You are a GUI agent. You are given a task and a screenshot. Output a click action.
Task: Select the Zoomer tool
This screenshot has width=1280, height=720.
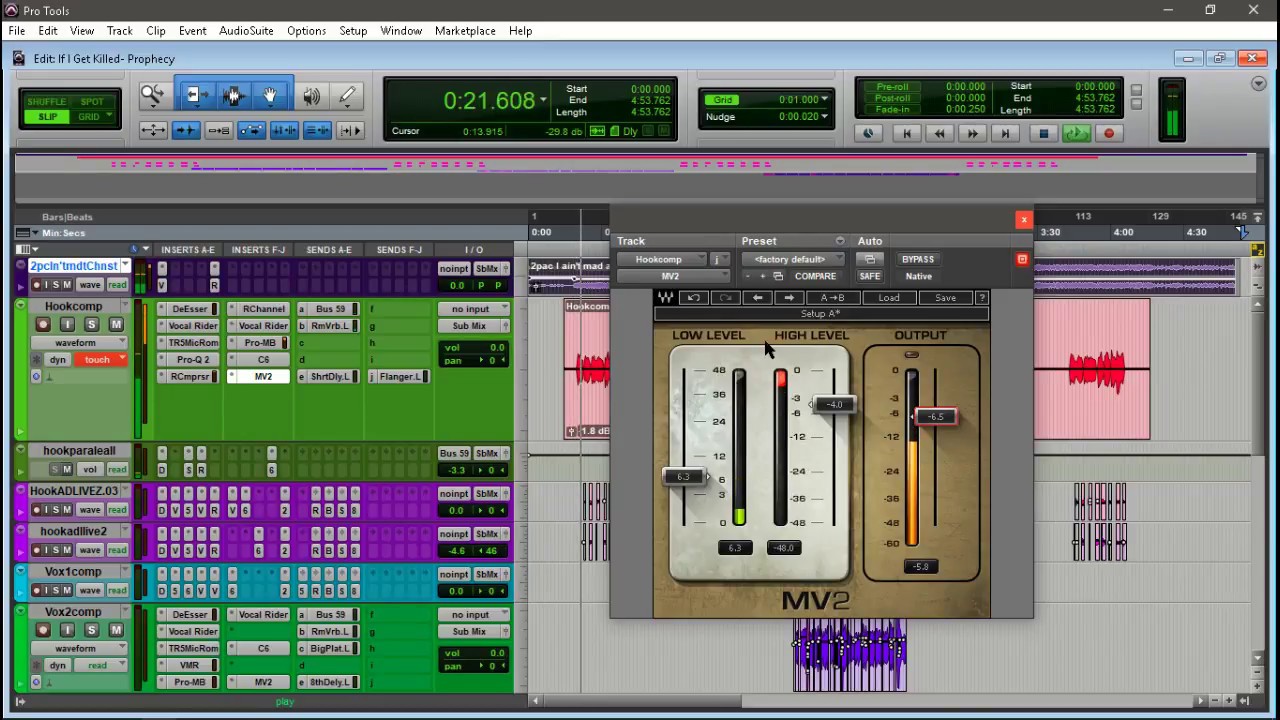153,96
